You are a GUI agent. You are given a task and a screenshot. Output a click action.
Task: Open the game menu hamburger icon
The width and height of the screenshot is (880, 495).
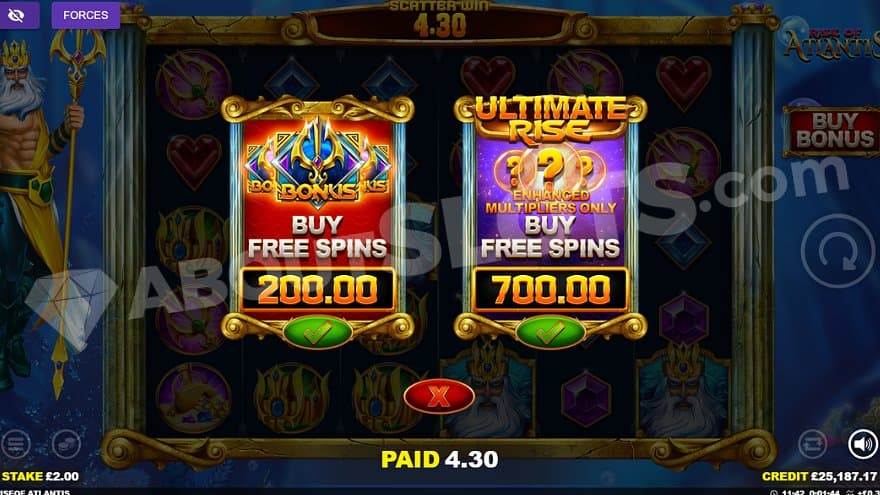click(16, 444)
